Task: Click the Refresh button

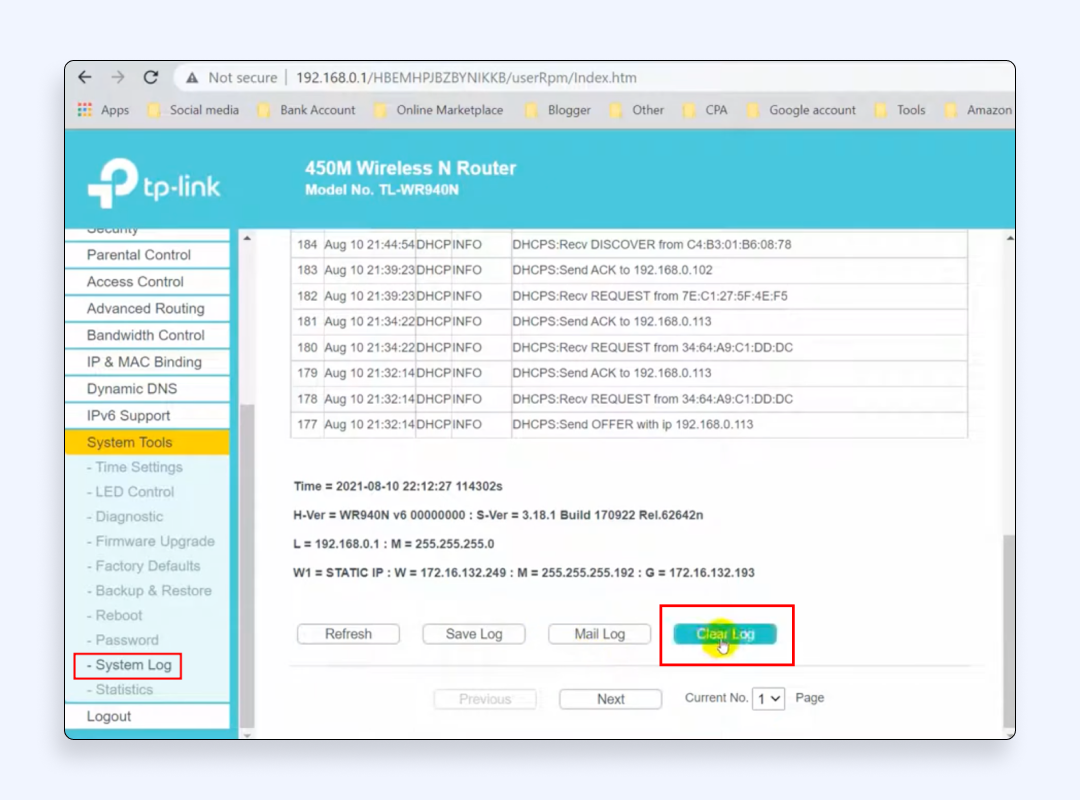Action: tap(348, 634)
